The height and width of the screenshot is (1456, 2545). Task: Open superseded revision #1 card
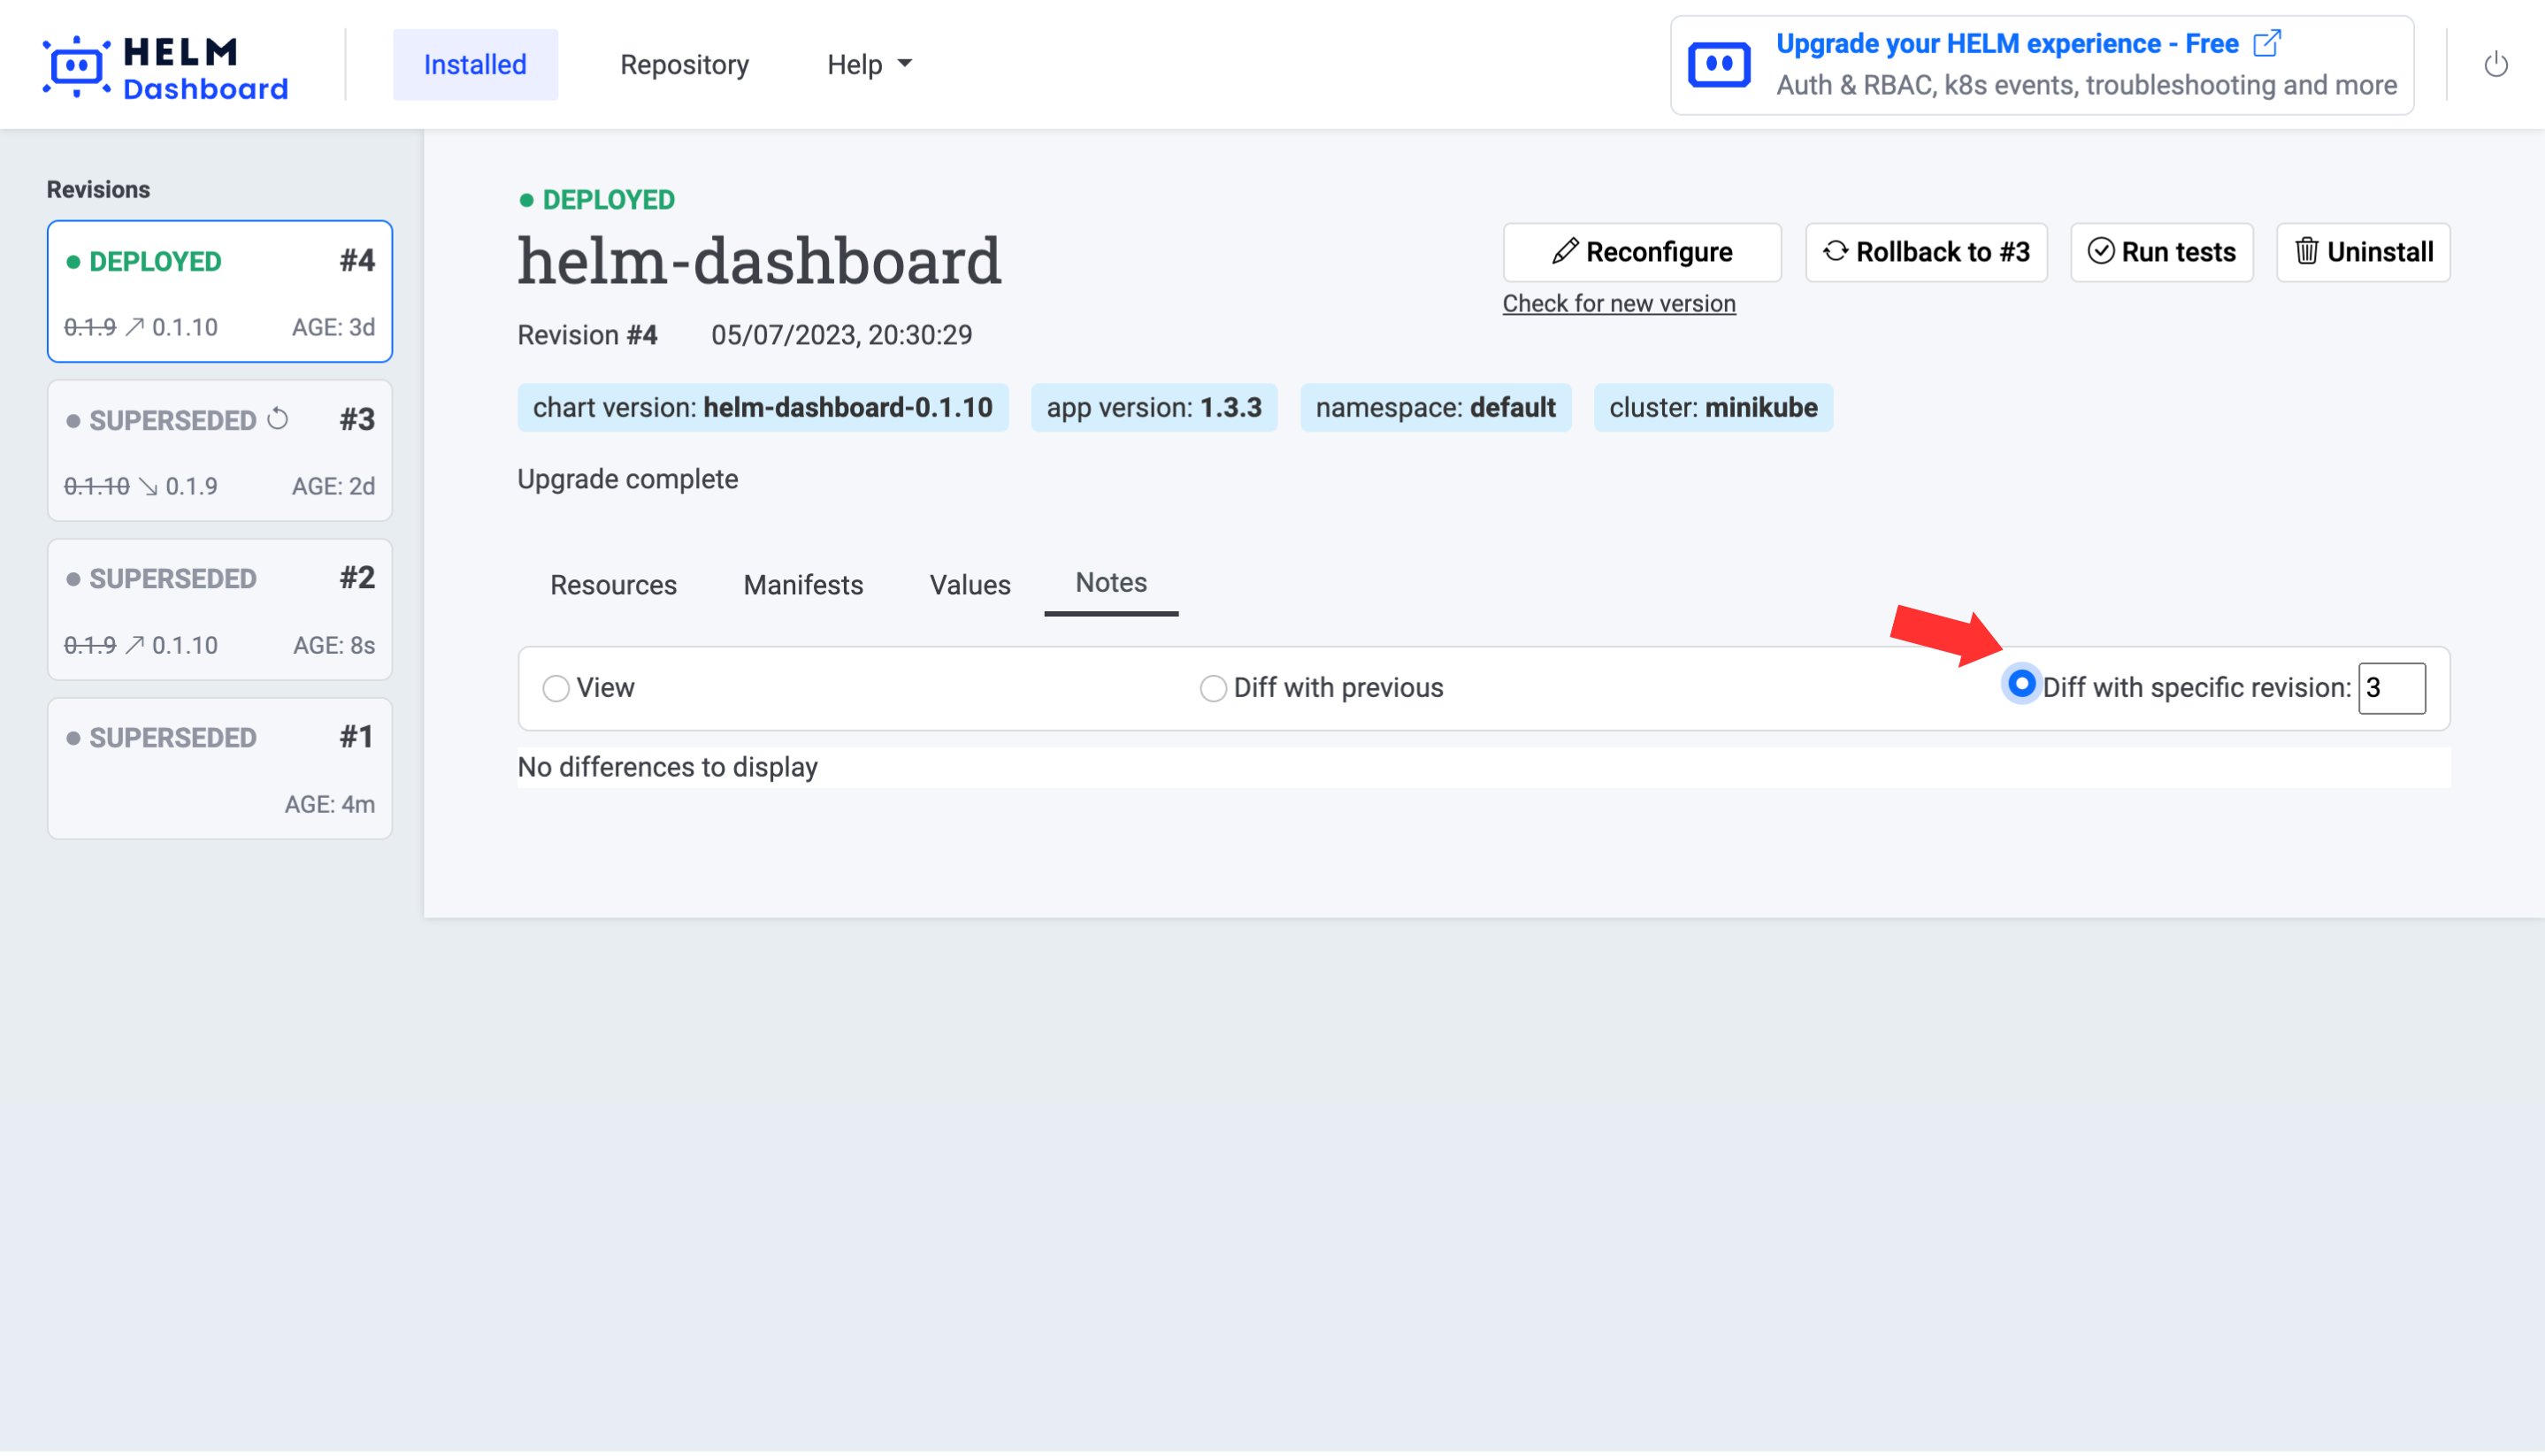219,769
